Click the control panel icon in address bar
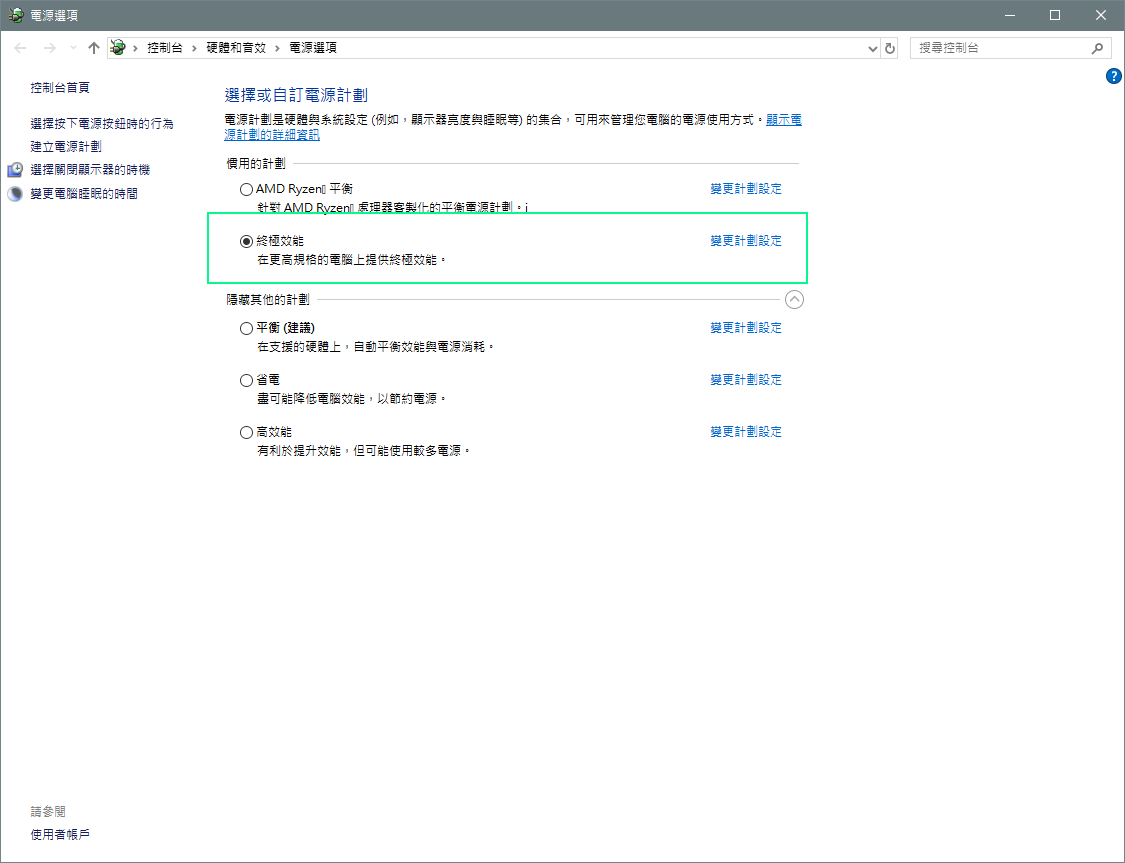The image size is (1125, 863). [x=118, y=48]
